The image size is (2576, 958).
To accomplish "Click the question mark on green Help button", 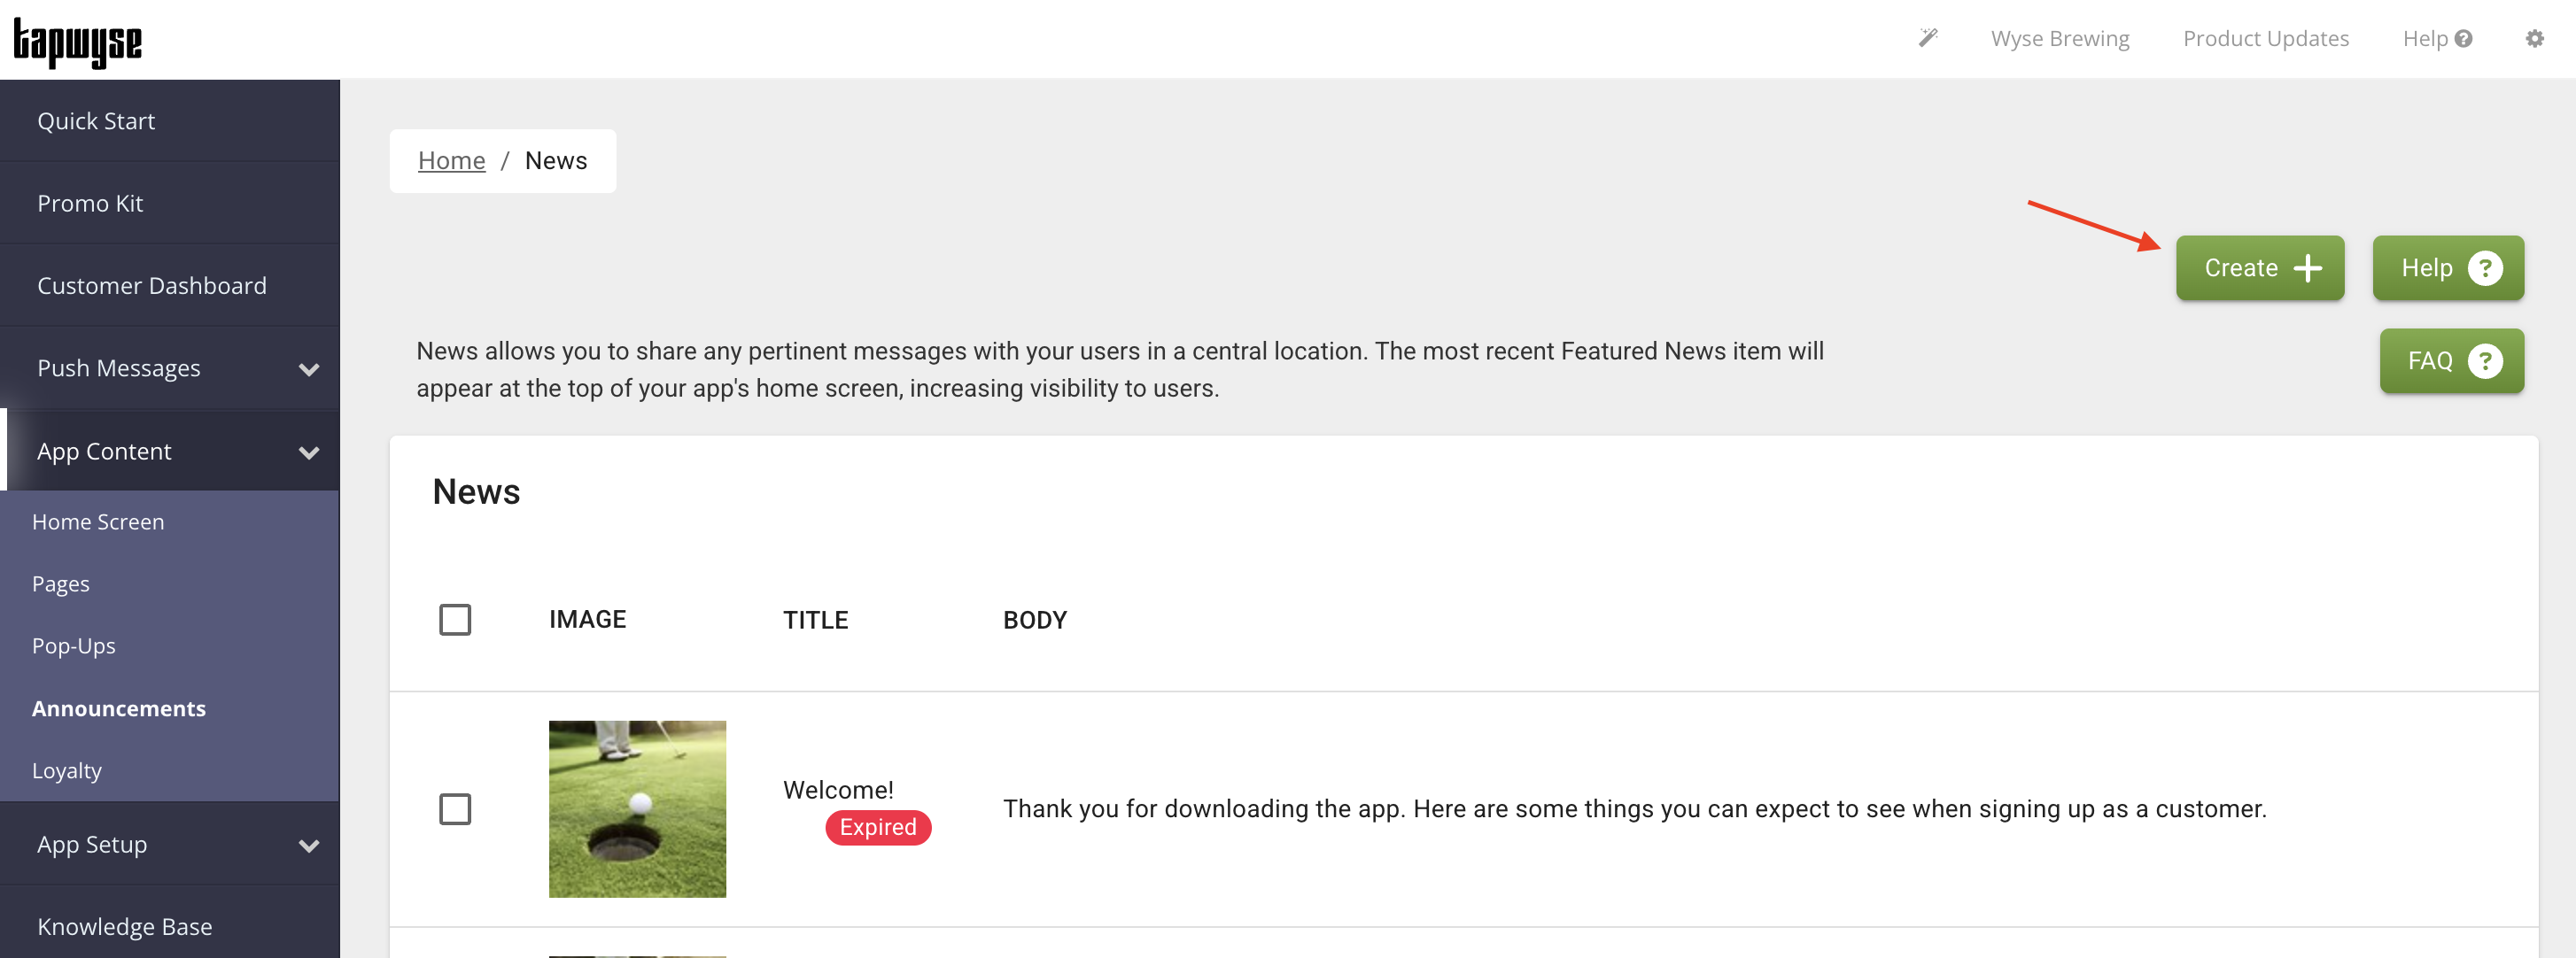I will [2485, 268].
